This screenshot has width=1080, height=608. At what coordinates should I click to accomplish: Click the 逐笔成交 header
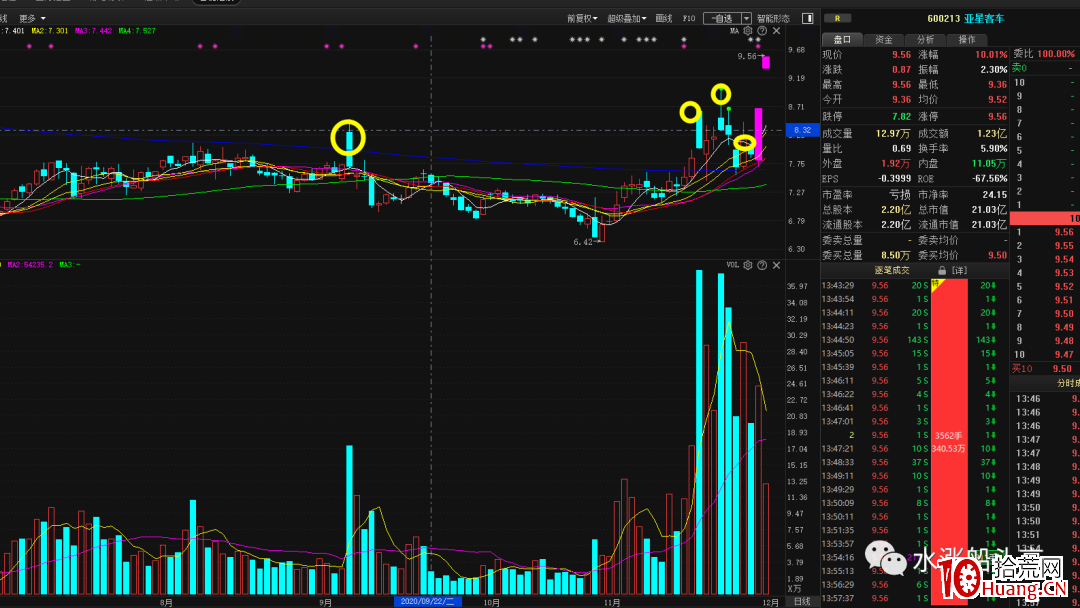[x=892, y=271]
